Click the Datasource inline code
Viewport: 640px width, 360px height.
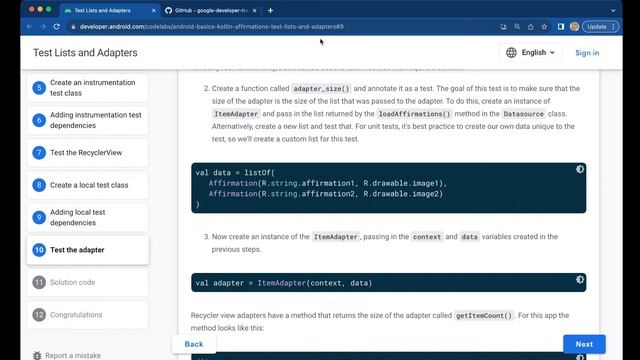[x=523, y=114]
